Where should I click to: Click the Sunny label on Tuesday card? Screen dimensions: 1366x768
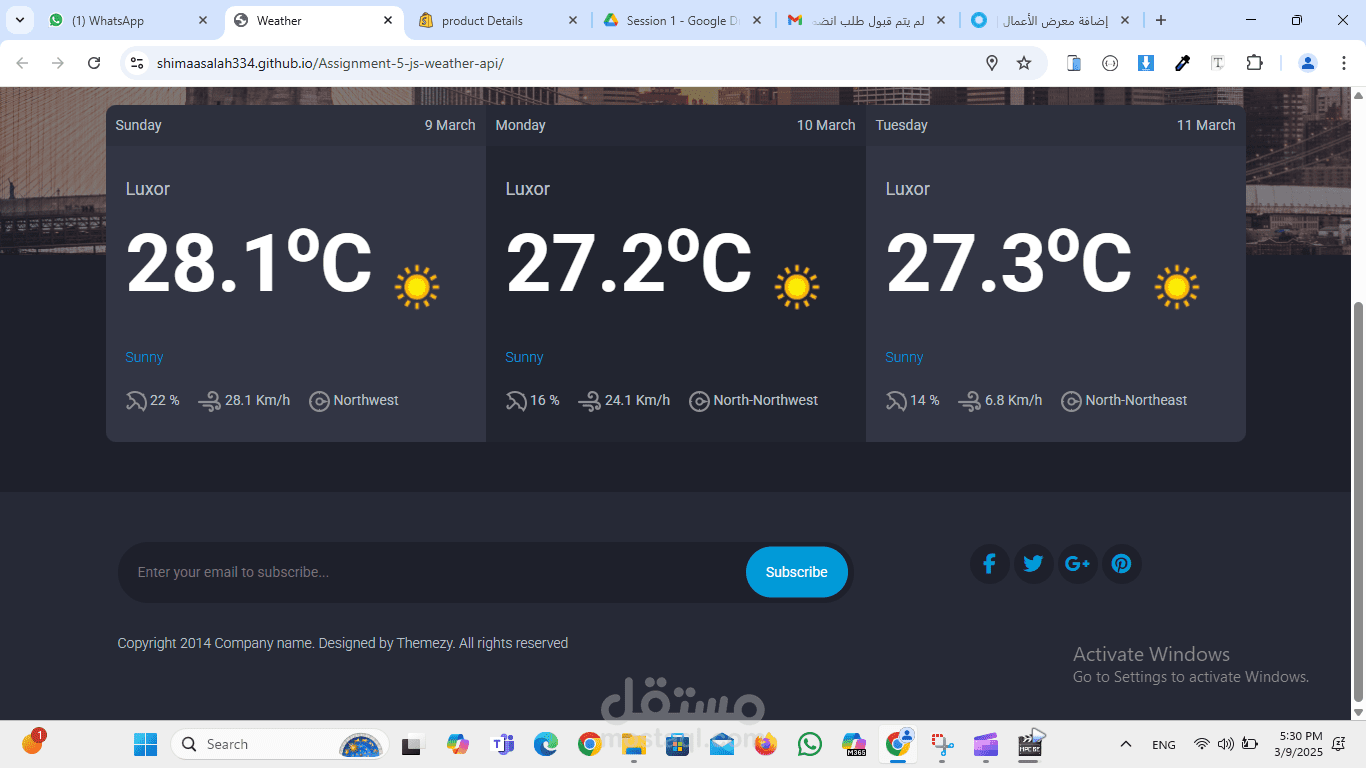(x=904, y=357)
